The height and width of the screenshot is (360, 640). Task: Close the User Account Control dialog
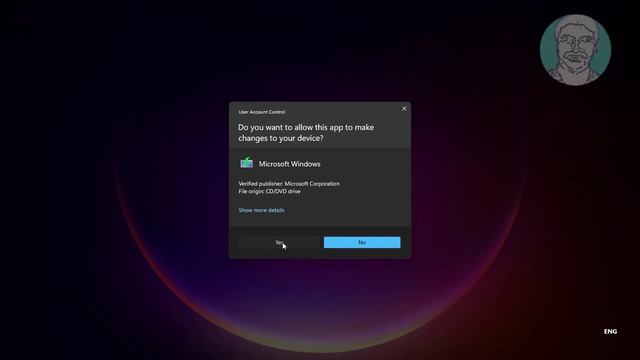[404, 109]
